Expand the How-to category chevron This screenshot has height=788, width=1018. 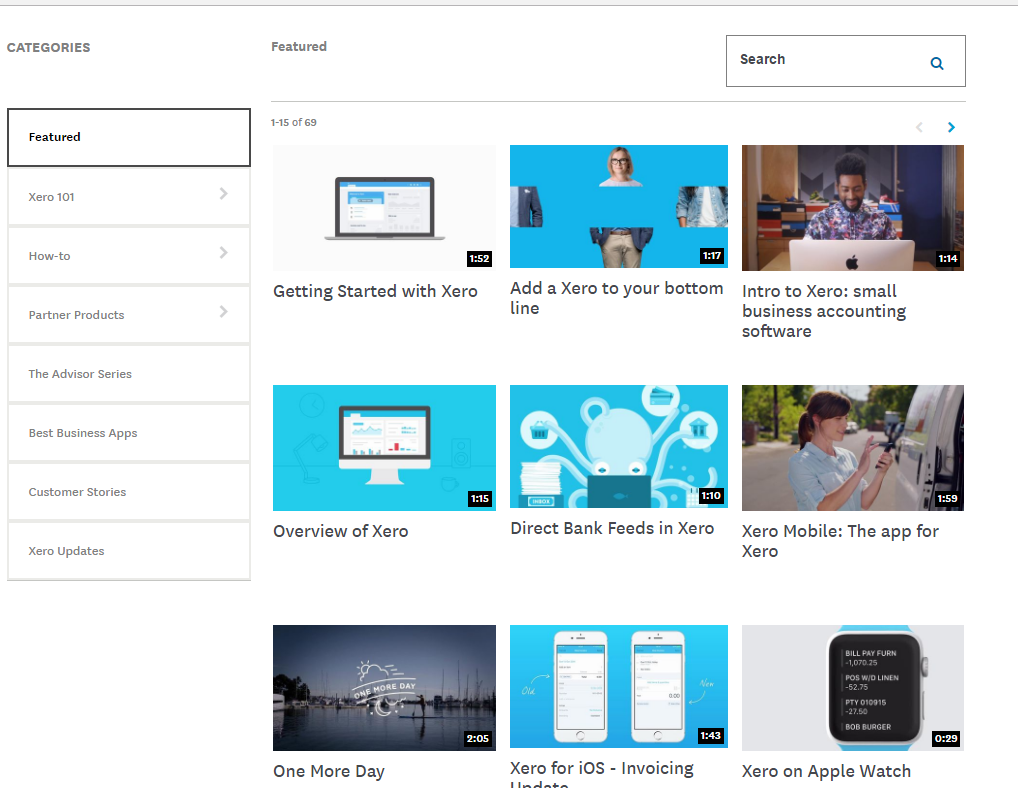[223, 252]
